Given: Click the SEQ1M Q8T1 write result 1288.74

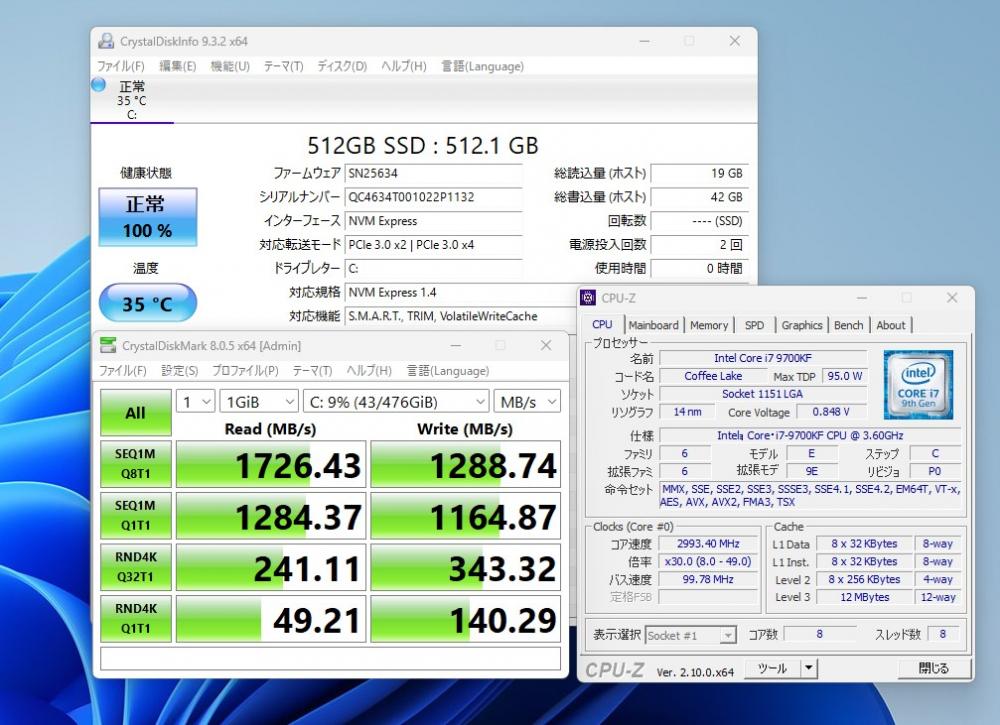Looking at the screenshot, I should [466, 464].
